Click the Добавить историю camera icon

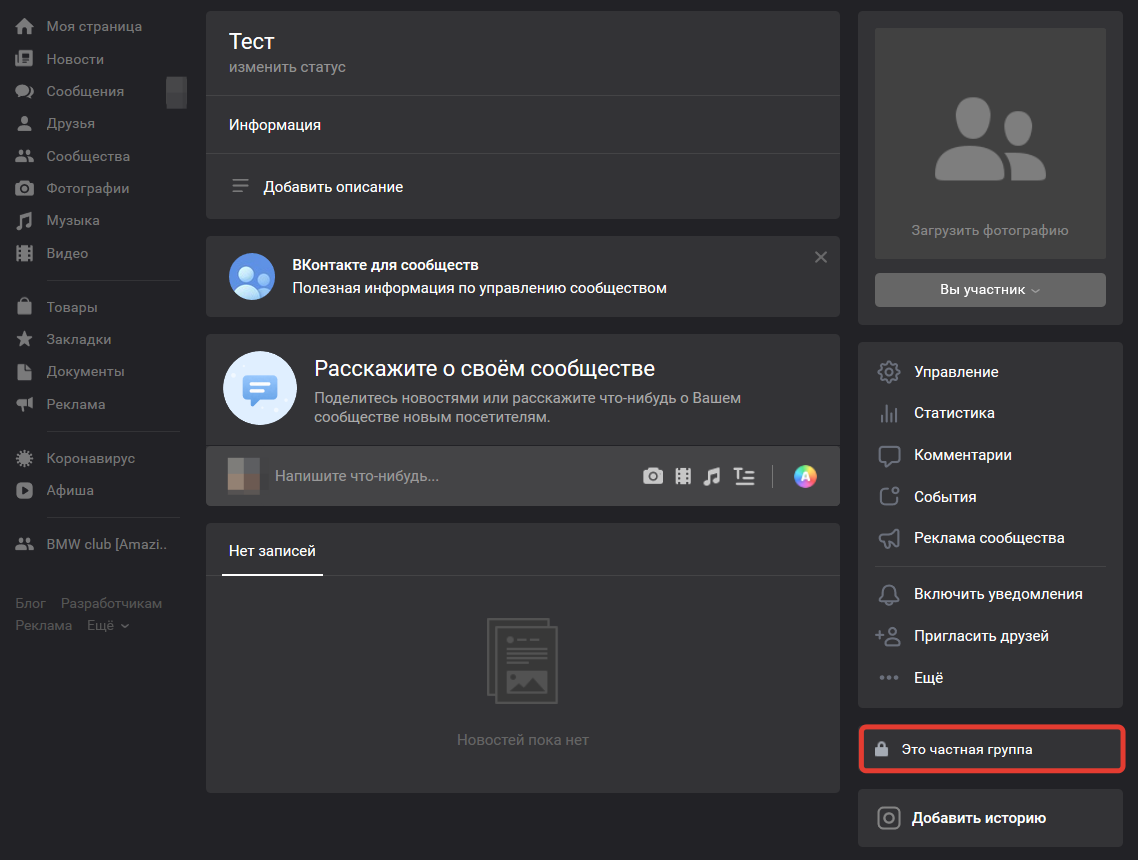click(888, 818)
